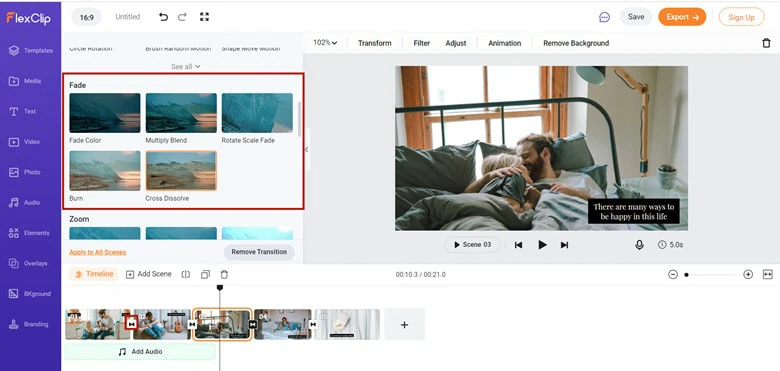This screenshot has height=371, width=780.
Task: Open the Audio sidebar section
Action: point(24,202)
